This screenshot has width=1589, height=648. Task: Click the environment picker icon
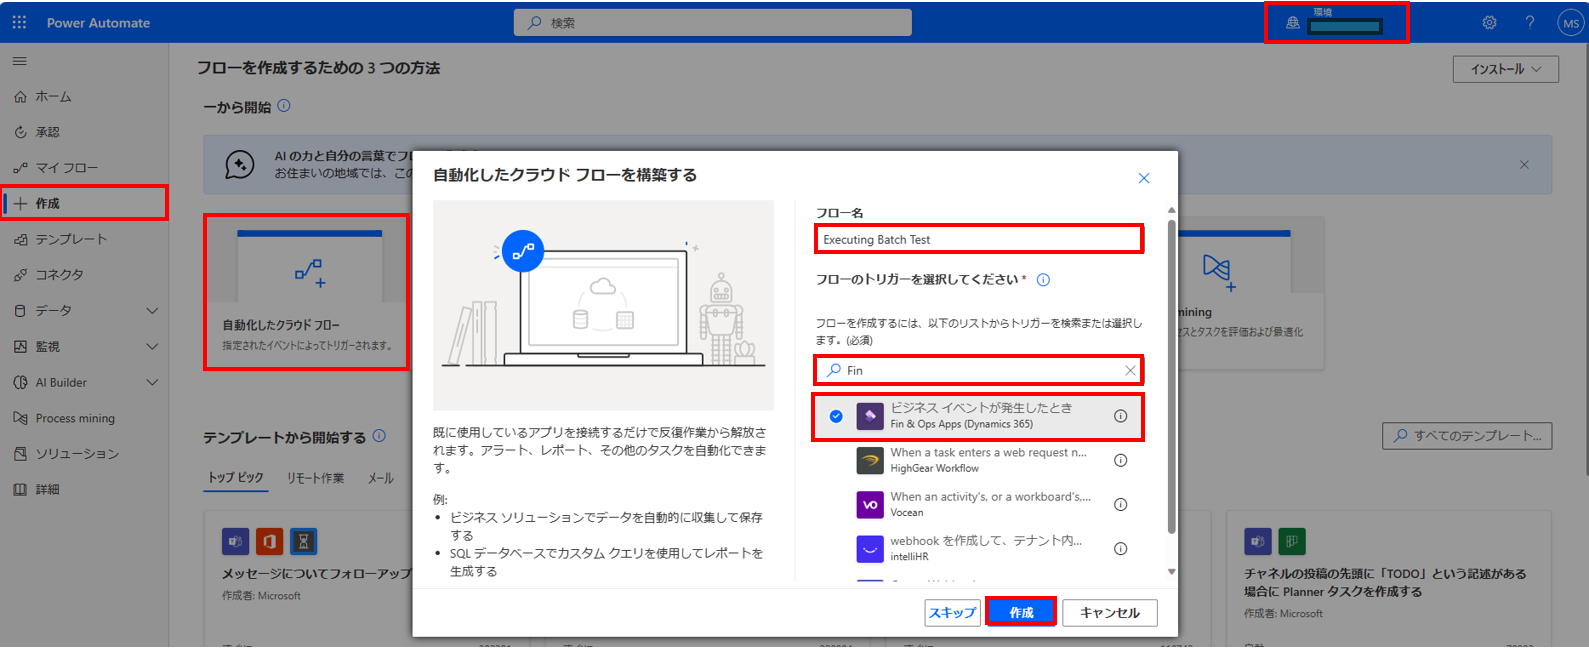point(1293,23)
